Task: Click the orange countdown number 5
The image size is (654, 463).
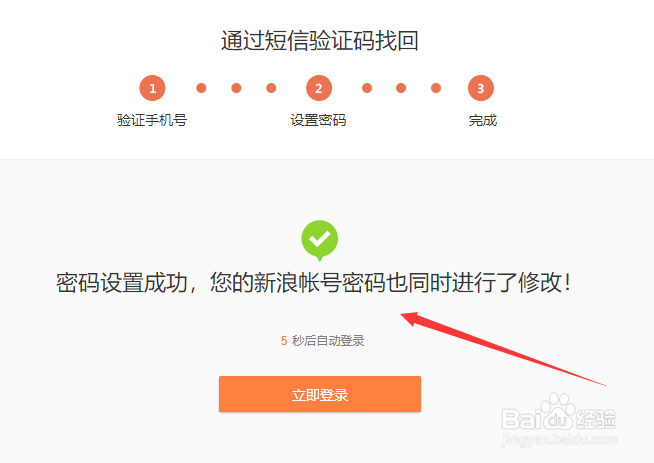Action: click(284, 341)
